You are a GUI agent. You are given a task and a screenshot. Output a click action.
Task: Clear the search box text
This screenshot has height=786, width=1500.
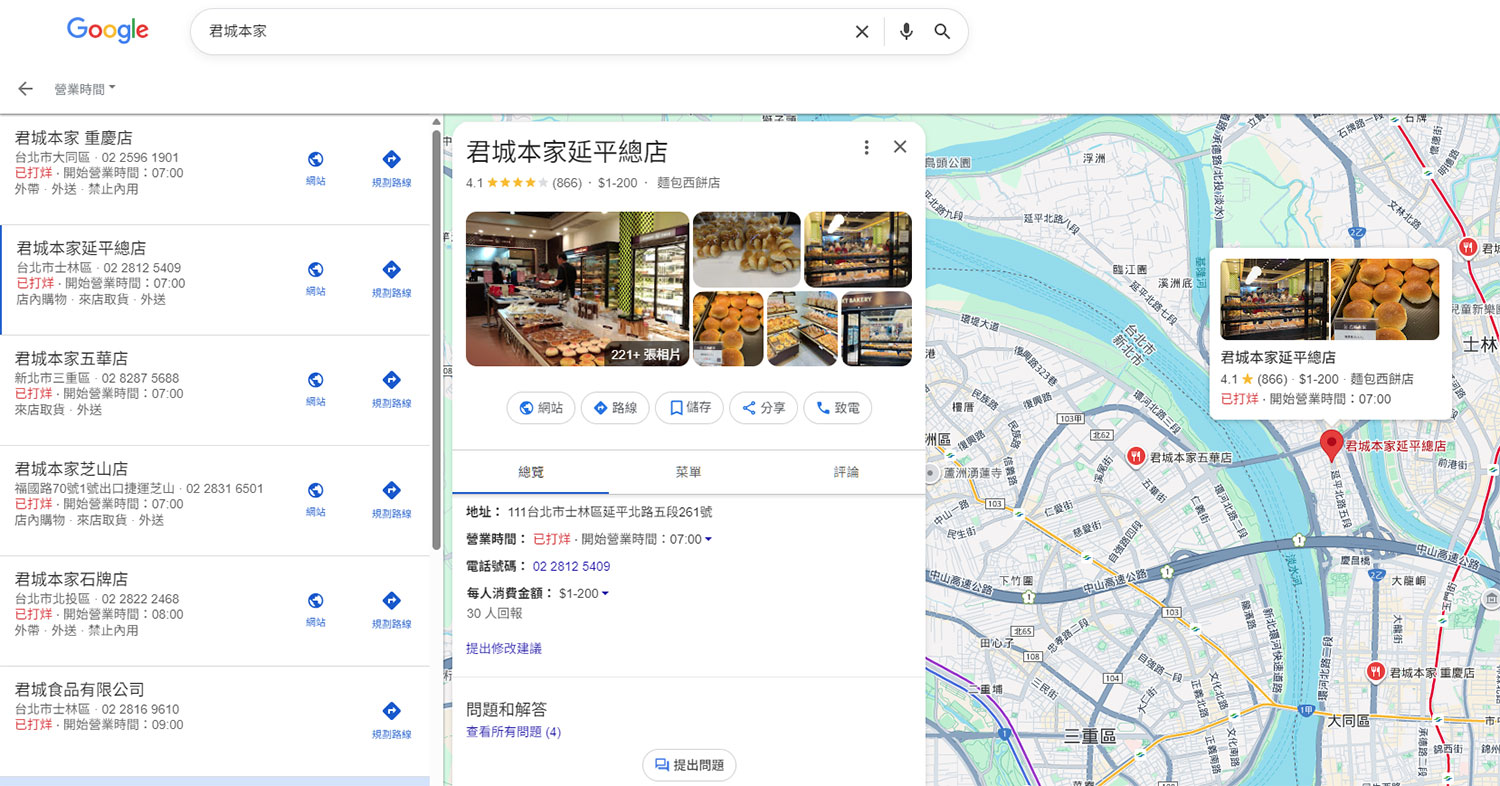point(862,32)
